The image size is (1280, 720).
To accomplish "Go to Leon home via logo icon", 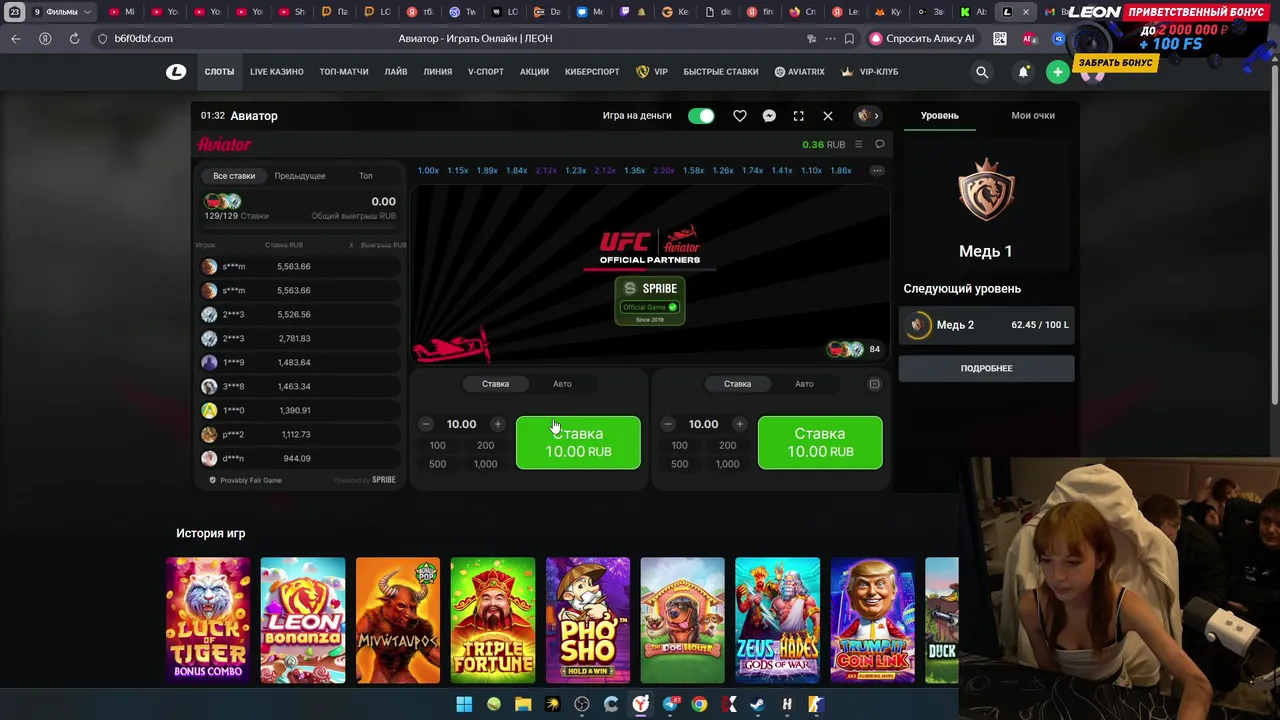I will click(x=176, y=72).
